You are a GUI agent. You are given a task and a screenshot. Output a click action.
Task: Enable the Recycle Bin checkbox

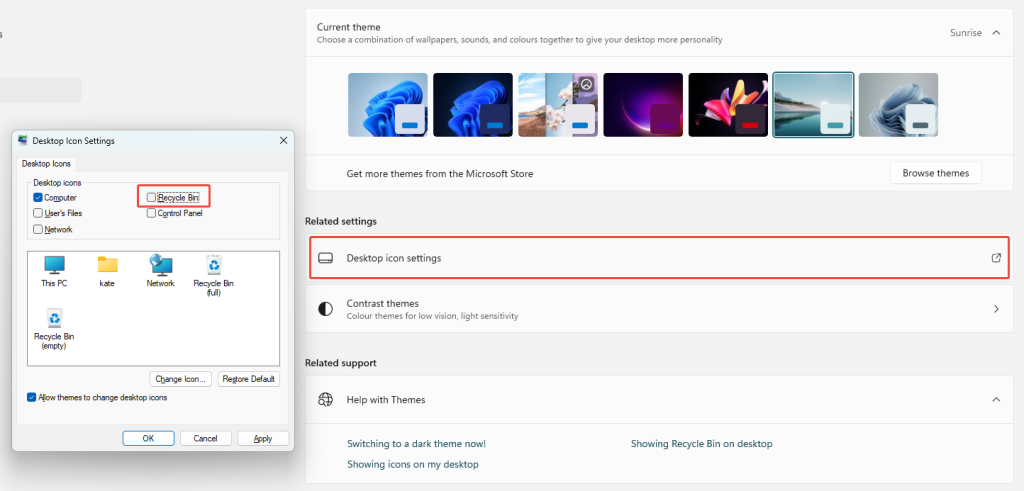click(x=152, y=198)
